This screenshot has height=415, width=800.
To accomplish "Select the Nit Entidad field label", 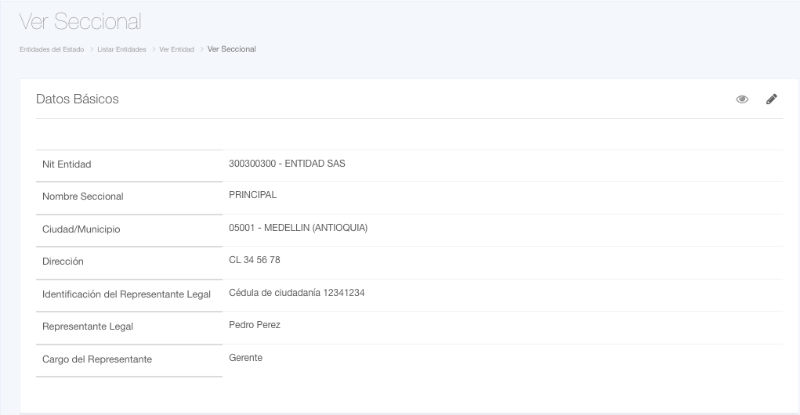I will point(66,164).
